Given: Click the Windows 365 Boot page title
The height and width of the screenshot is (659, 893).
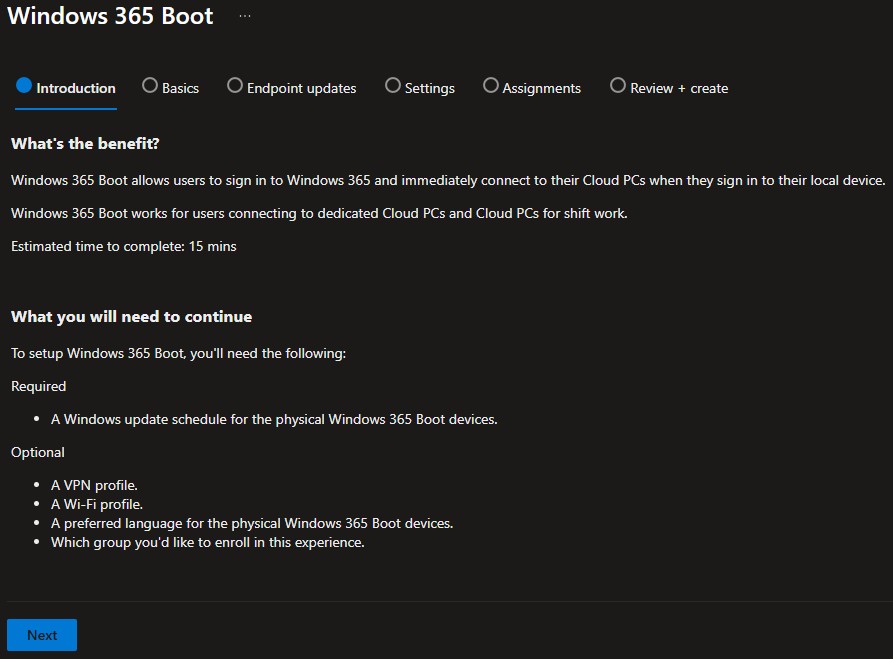Looking at the screenshot, I should (x=110, y=17).
